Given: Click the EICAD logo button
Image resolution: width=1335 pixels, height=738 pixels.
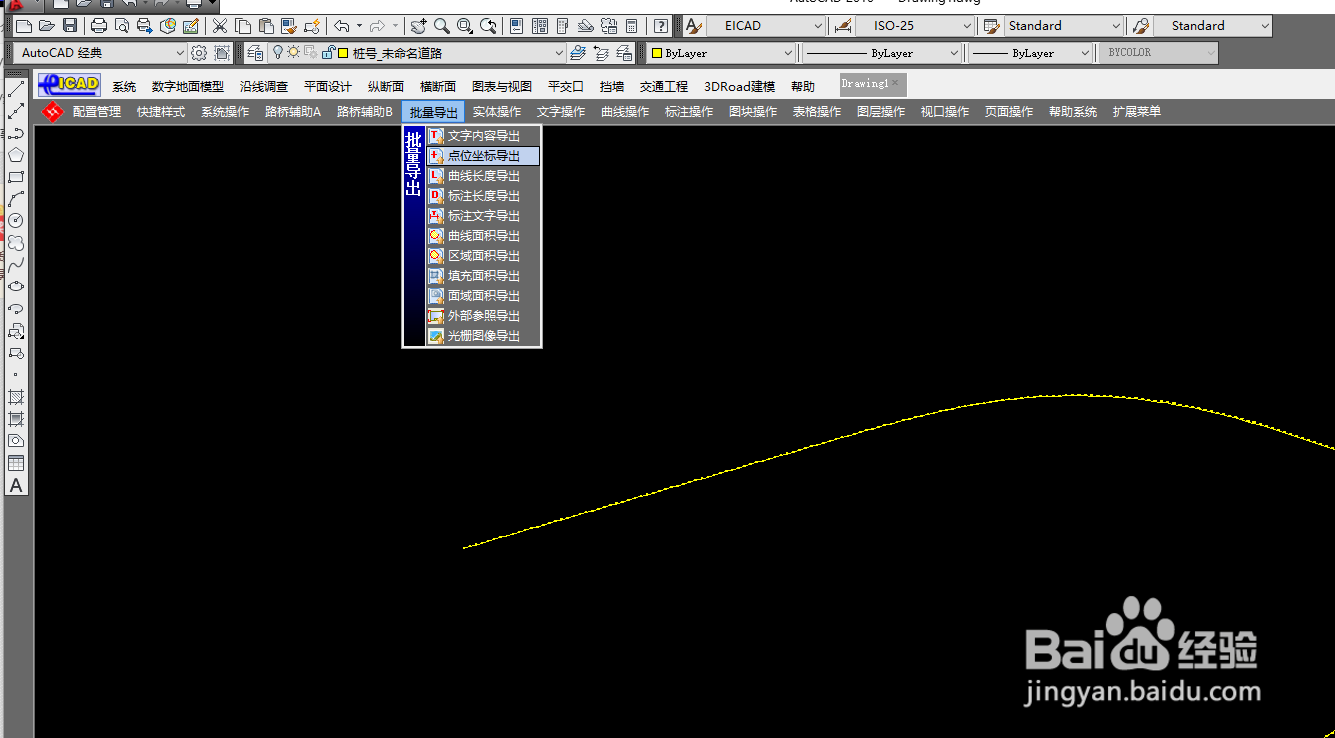Looking at the screenshot, I should tap(69, 84).
